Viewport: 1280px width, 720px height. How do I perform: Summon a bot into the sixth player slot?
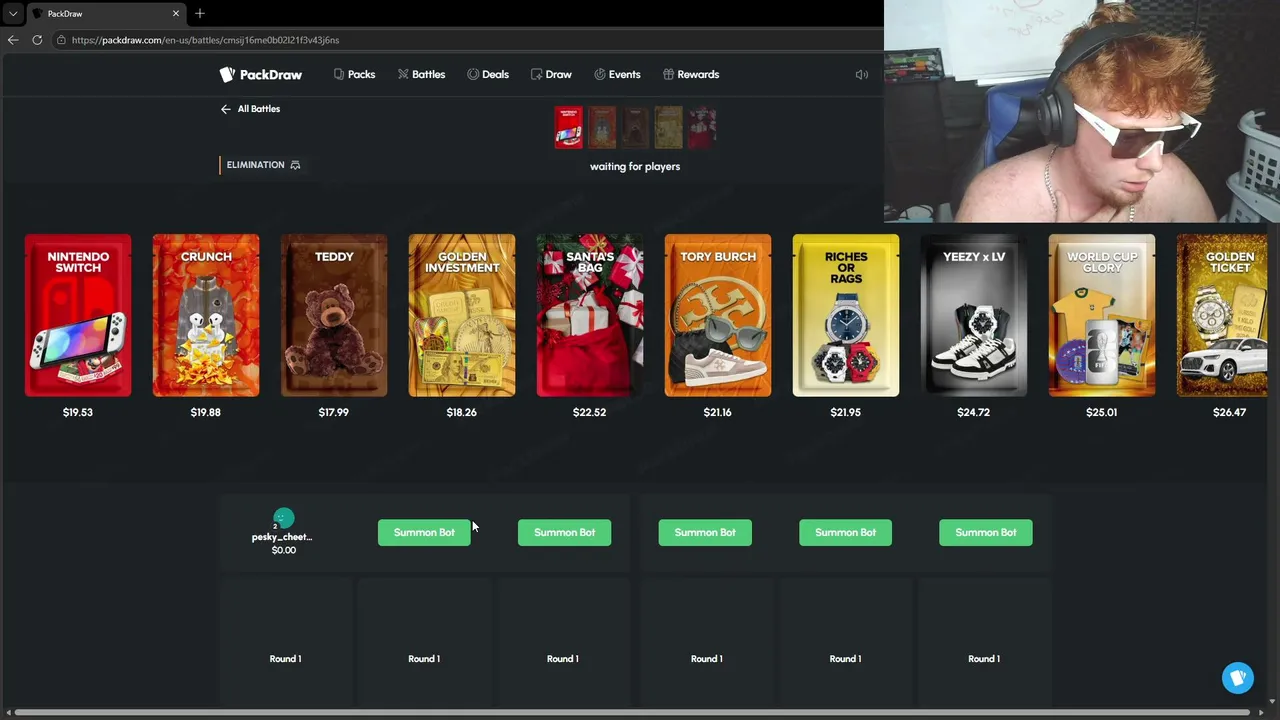coord(986,532)
